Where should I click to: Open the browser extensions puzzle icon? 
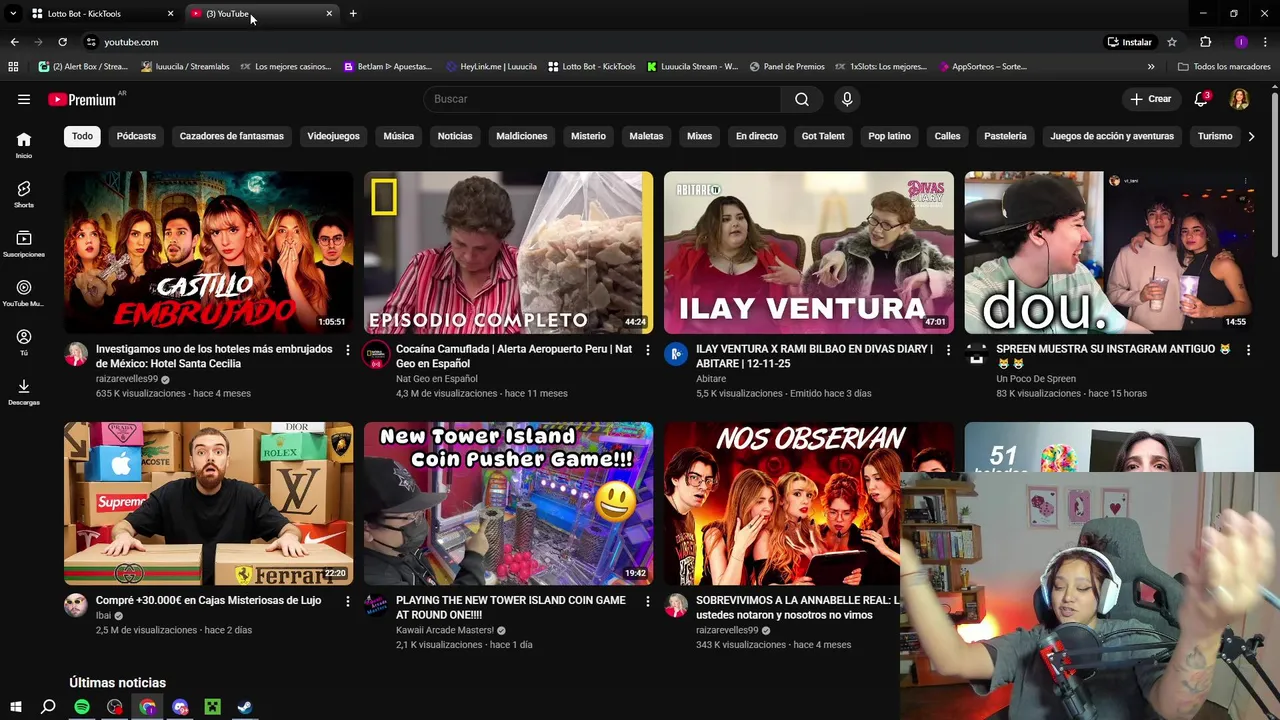coord(1205,42)
